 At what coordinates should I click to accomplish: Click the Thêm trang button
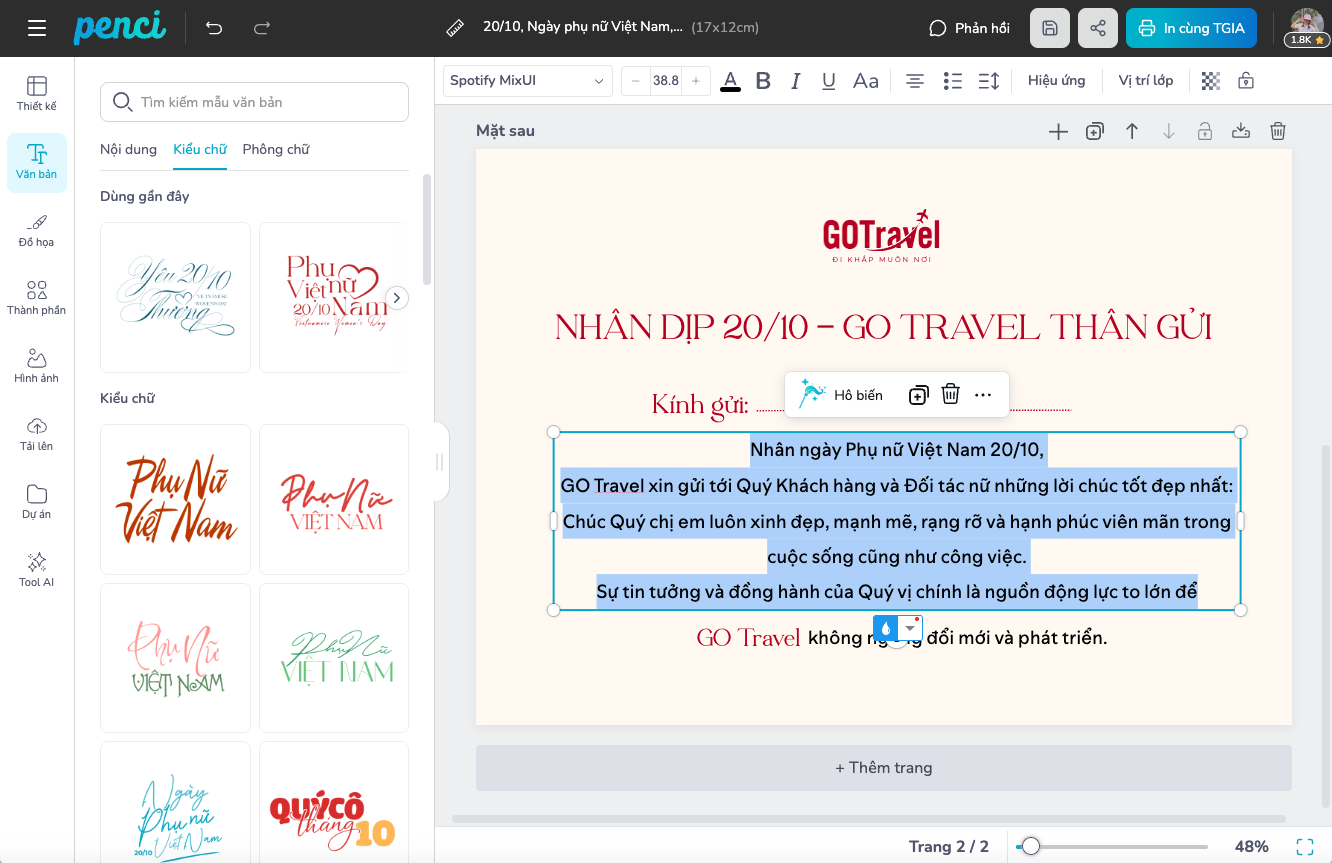[x=883, y=768]
